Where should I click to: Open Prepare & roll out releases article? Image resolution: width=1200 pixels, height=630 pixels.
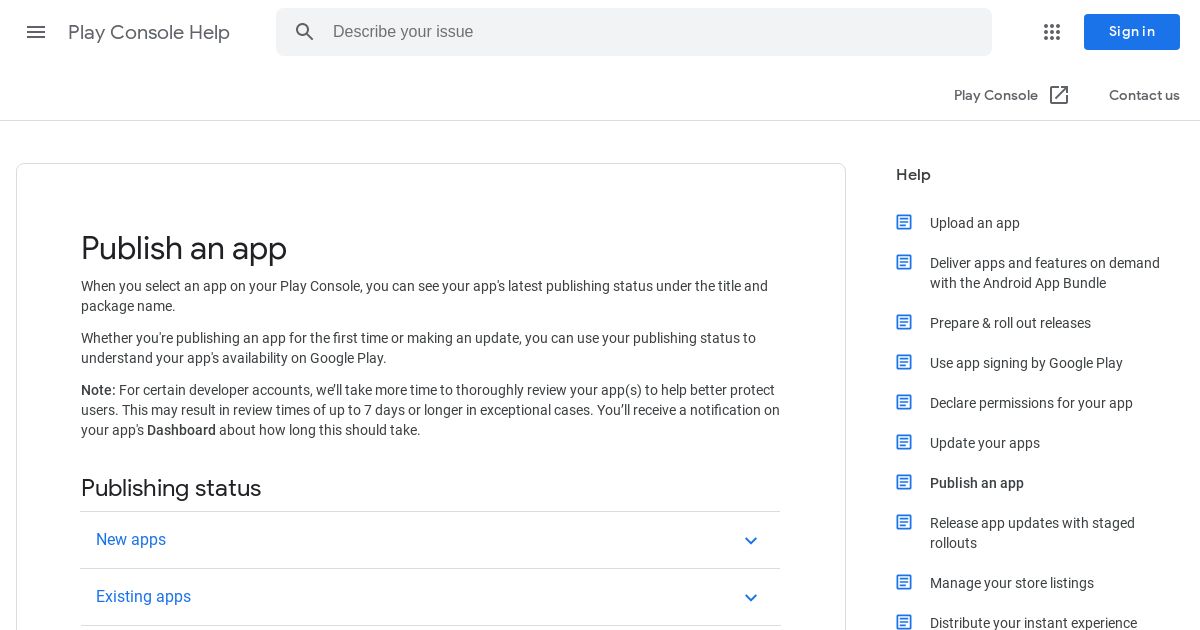pos(1010,323)
